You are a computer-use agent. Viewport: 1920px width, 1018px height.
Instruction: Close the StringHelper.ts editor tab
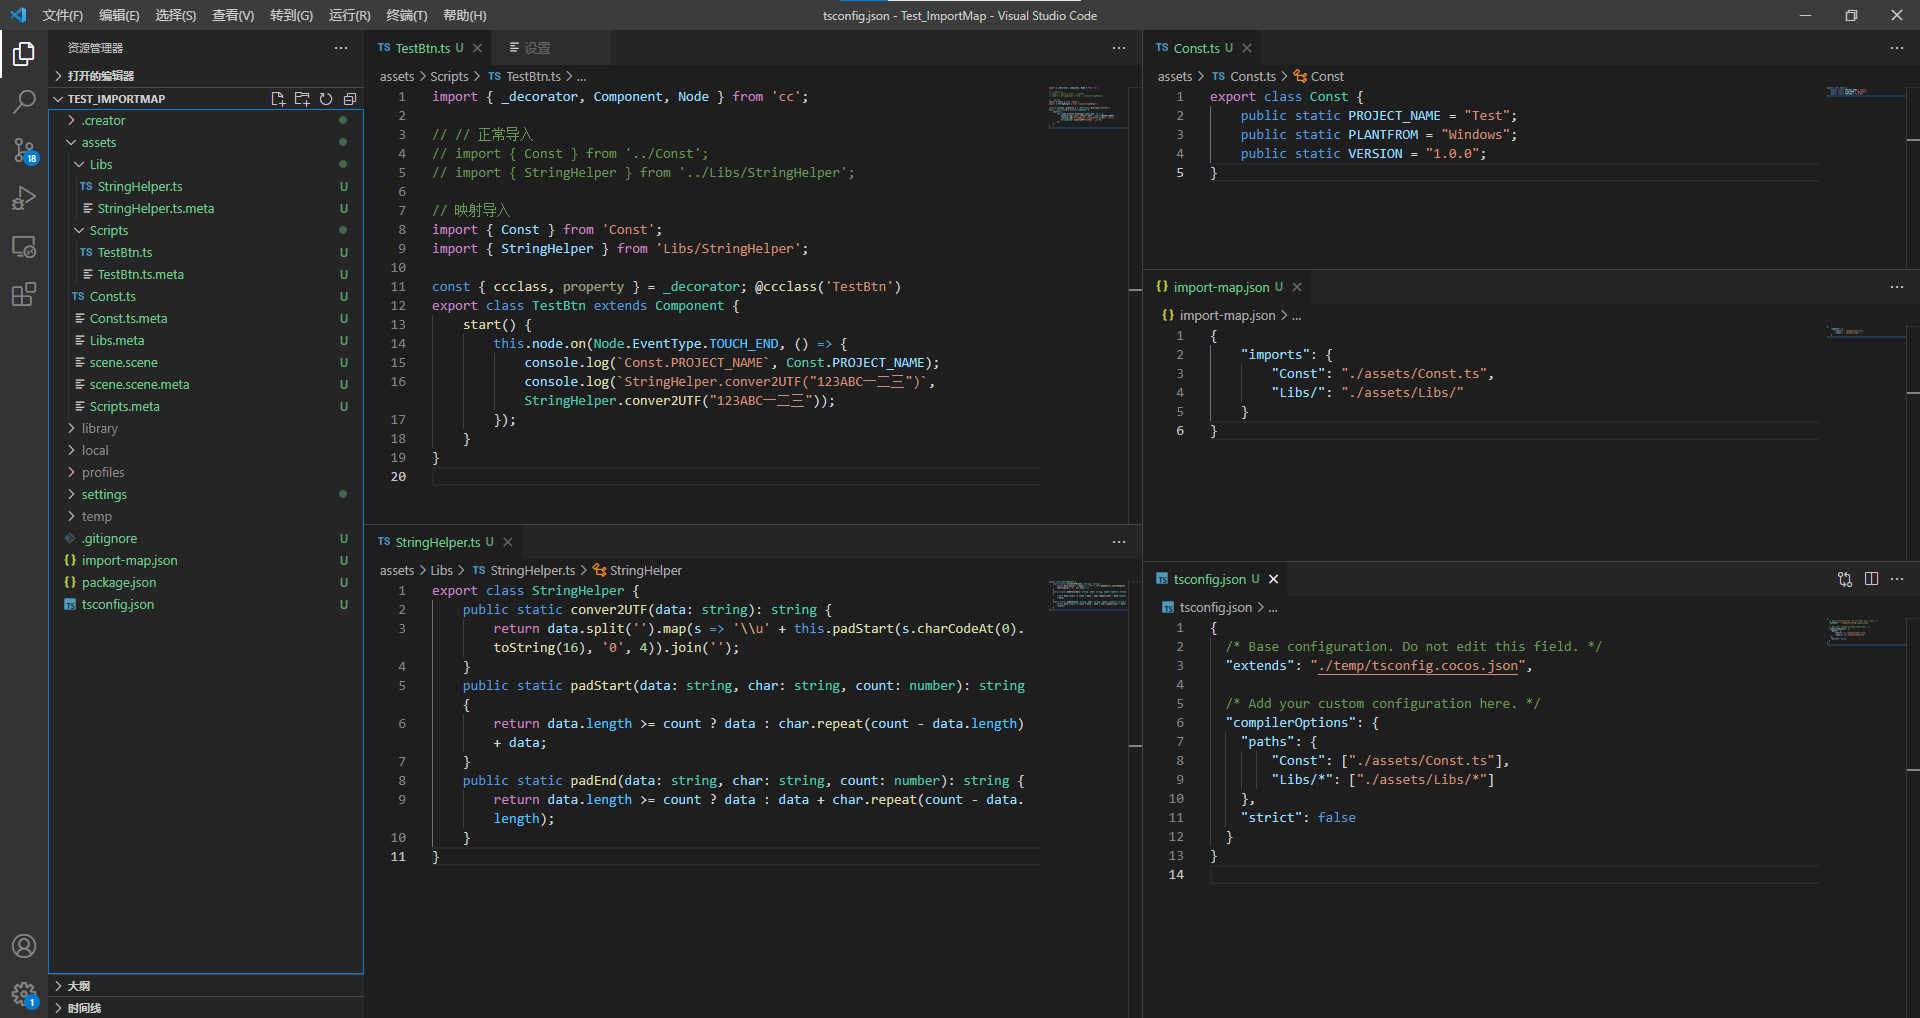(x=508, y=542)
